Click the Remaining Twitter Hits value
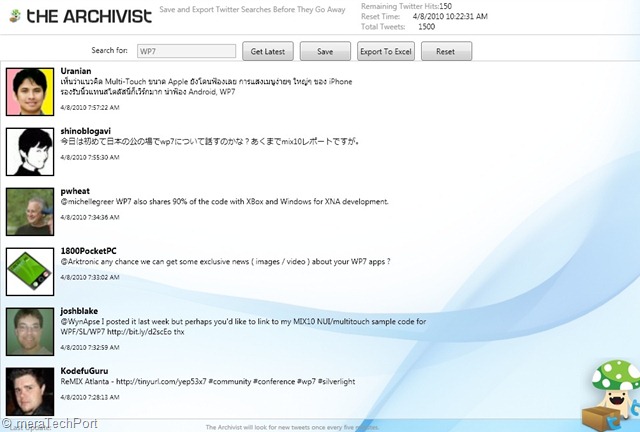This screenshot has width=640, height=432. tap(446, 7)
